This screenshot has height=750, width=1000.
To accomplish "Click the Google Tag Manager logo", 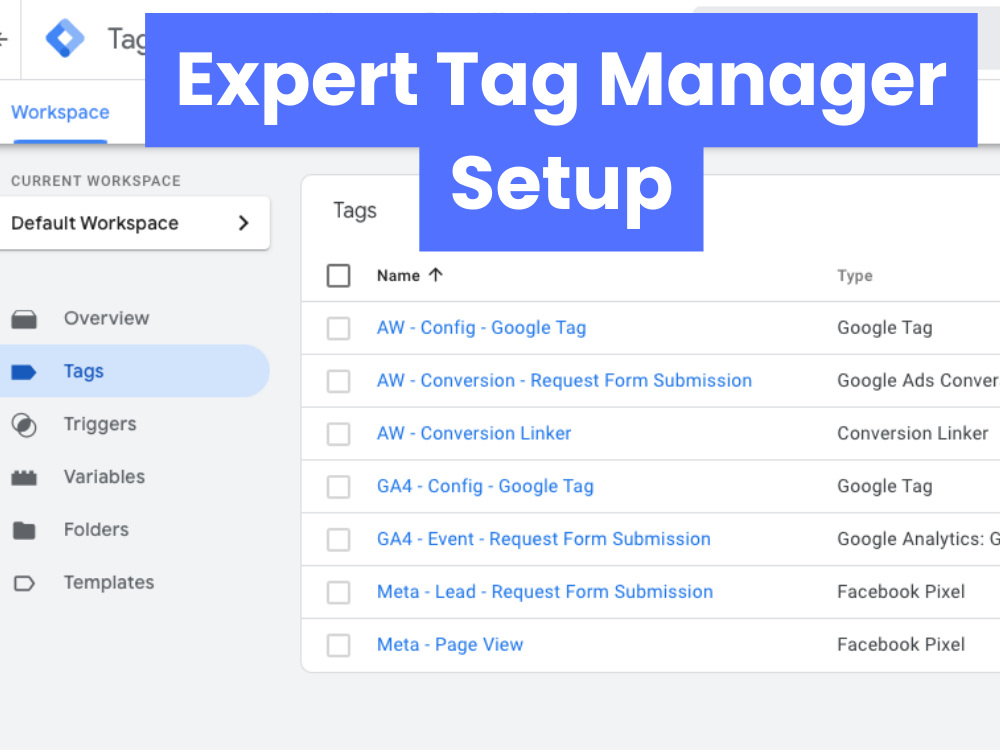I will point(65,38).
